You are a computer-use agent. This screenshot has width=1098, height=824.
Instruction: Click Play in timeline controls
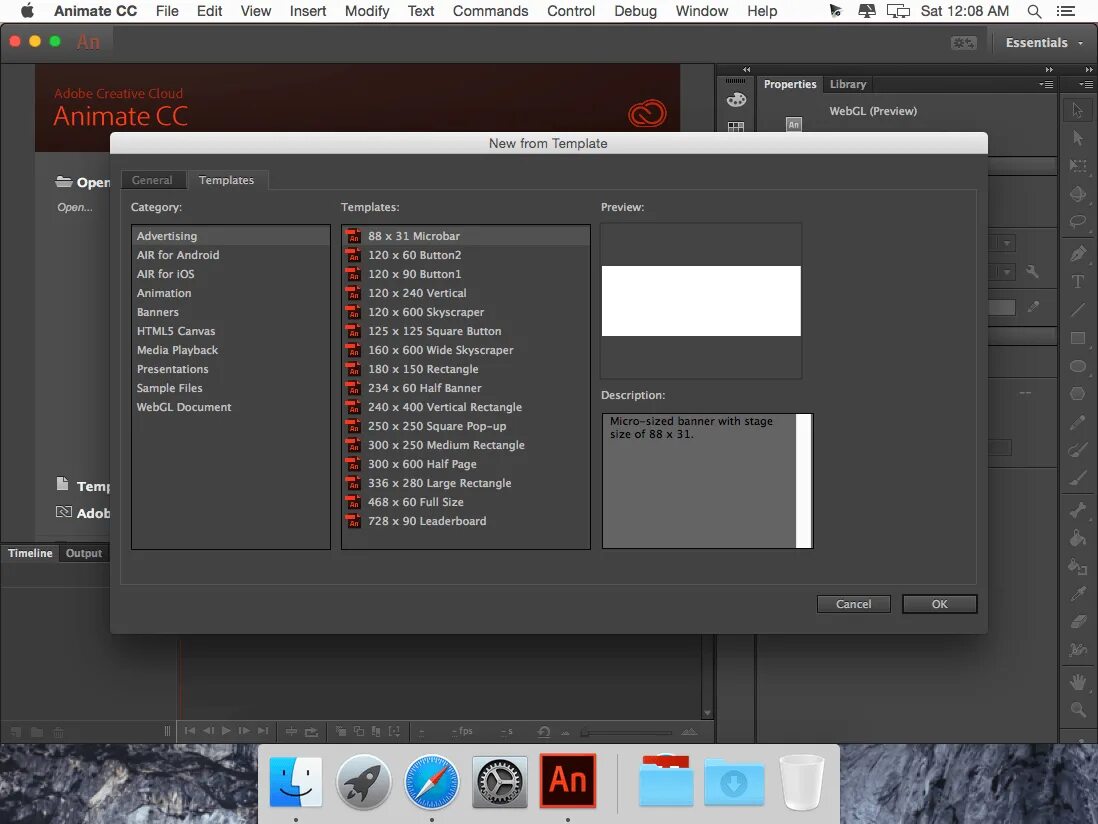[x=226, y=731]
